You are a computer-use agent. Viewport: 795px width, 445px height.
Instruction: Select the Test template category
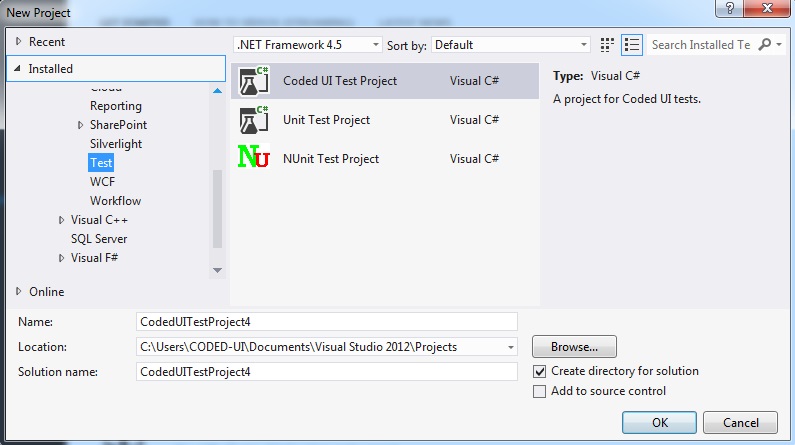click(101, 163)
